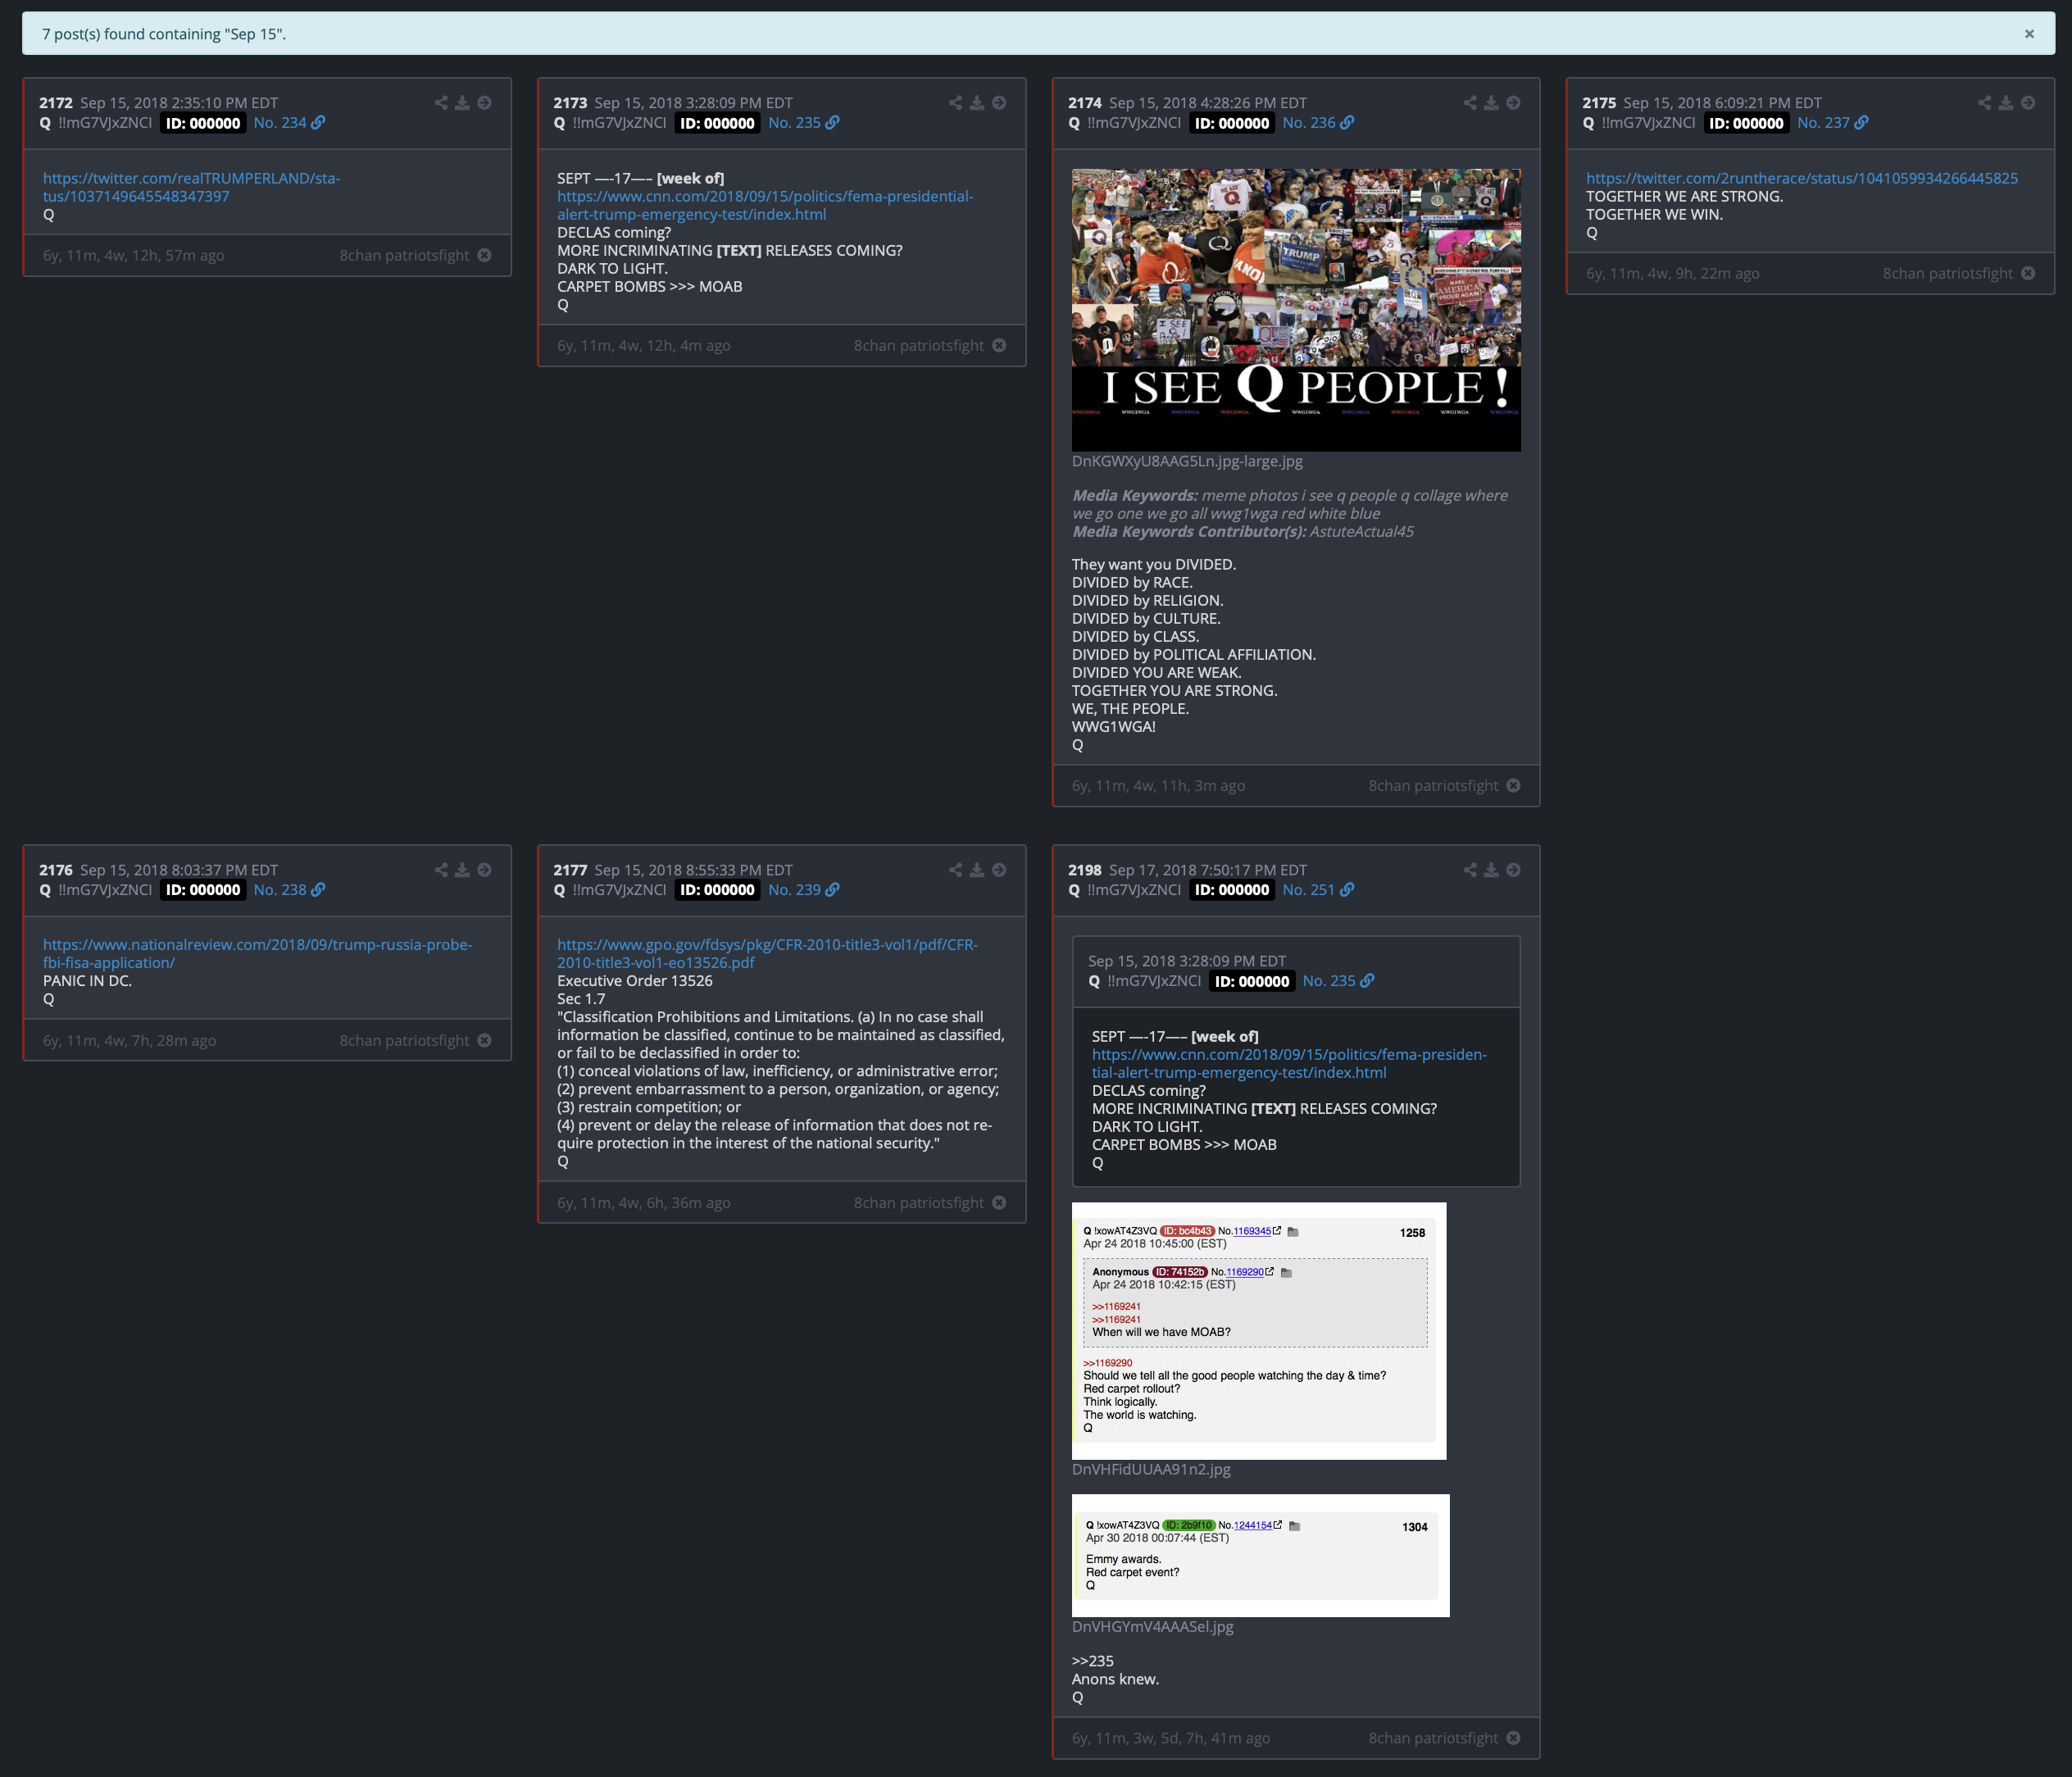Open arrow icon on post 2174
2072x1777 pixels.
click(x=1513, y=103)
